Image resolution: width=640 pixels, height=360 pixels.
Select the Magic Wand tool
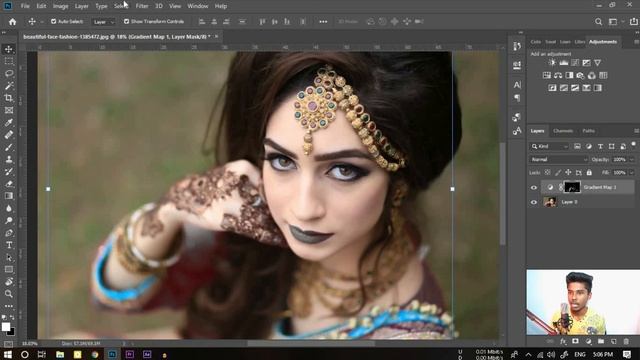(9, 86)
